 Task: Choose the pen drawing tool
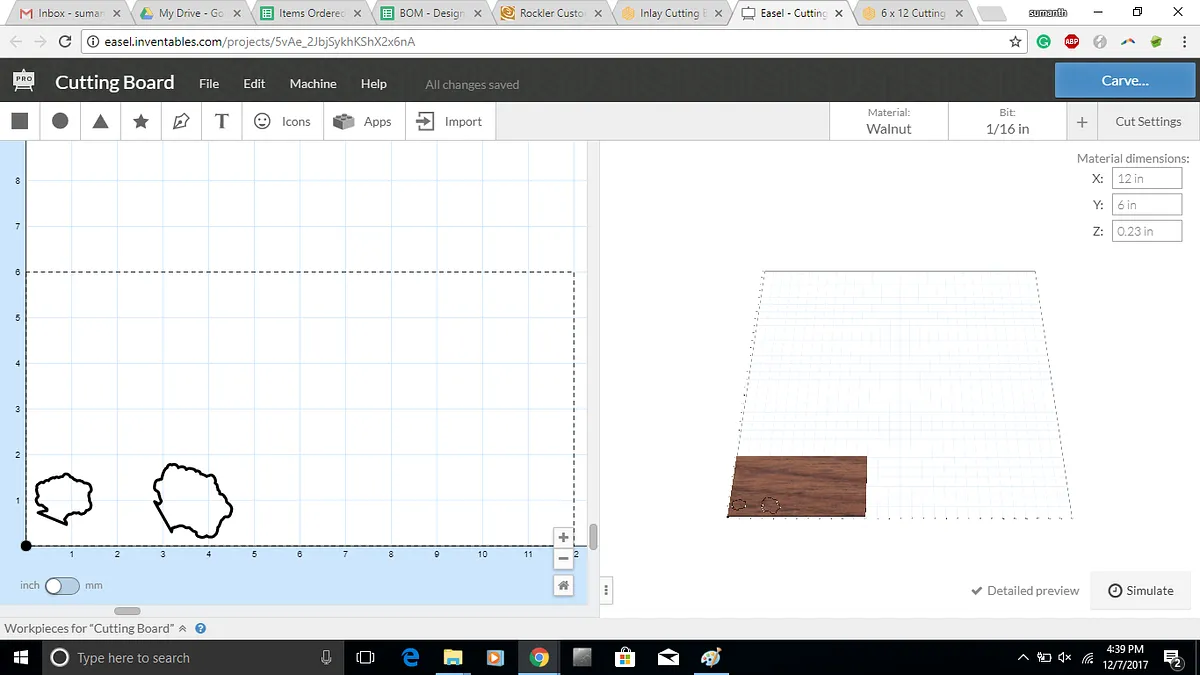point(181,121)
